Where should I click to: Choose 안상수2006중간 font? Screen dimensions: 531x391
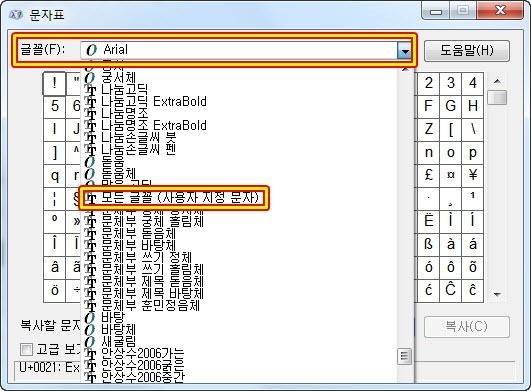[x=143, y=377]
